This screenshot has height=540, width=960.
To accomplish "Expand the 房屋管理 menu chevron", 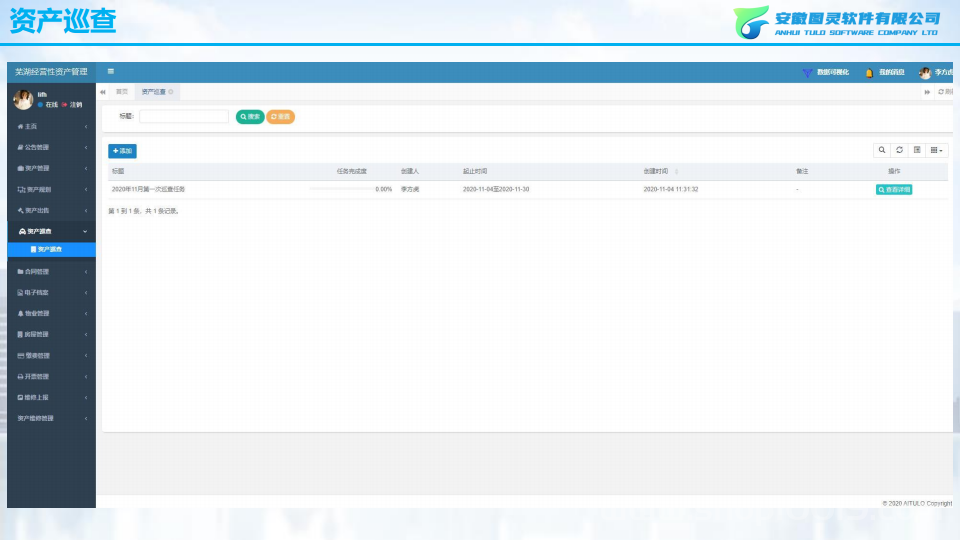I will pos(86,335).
